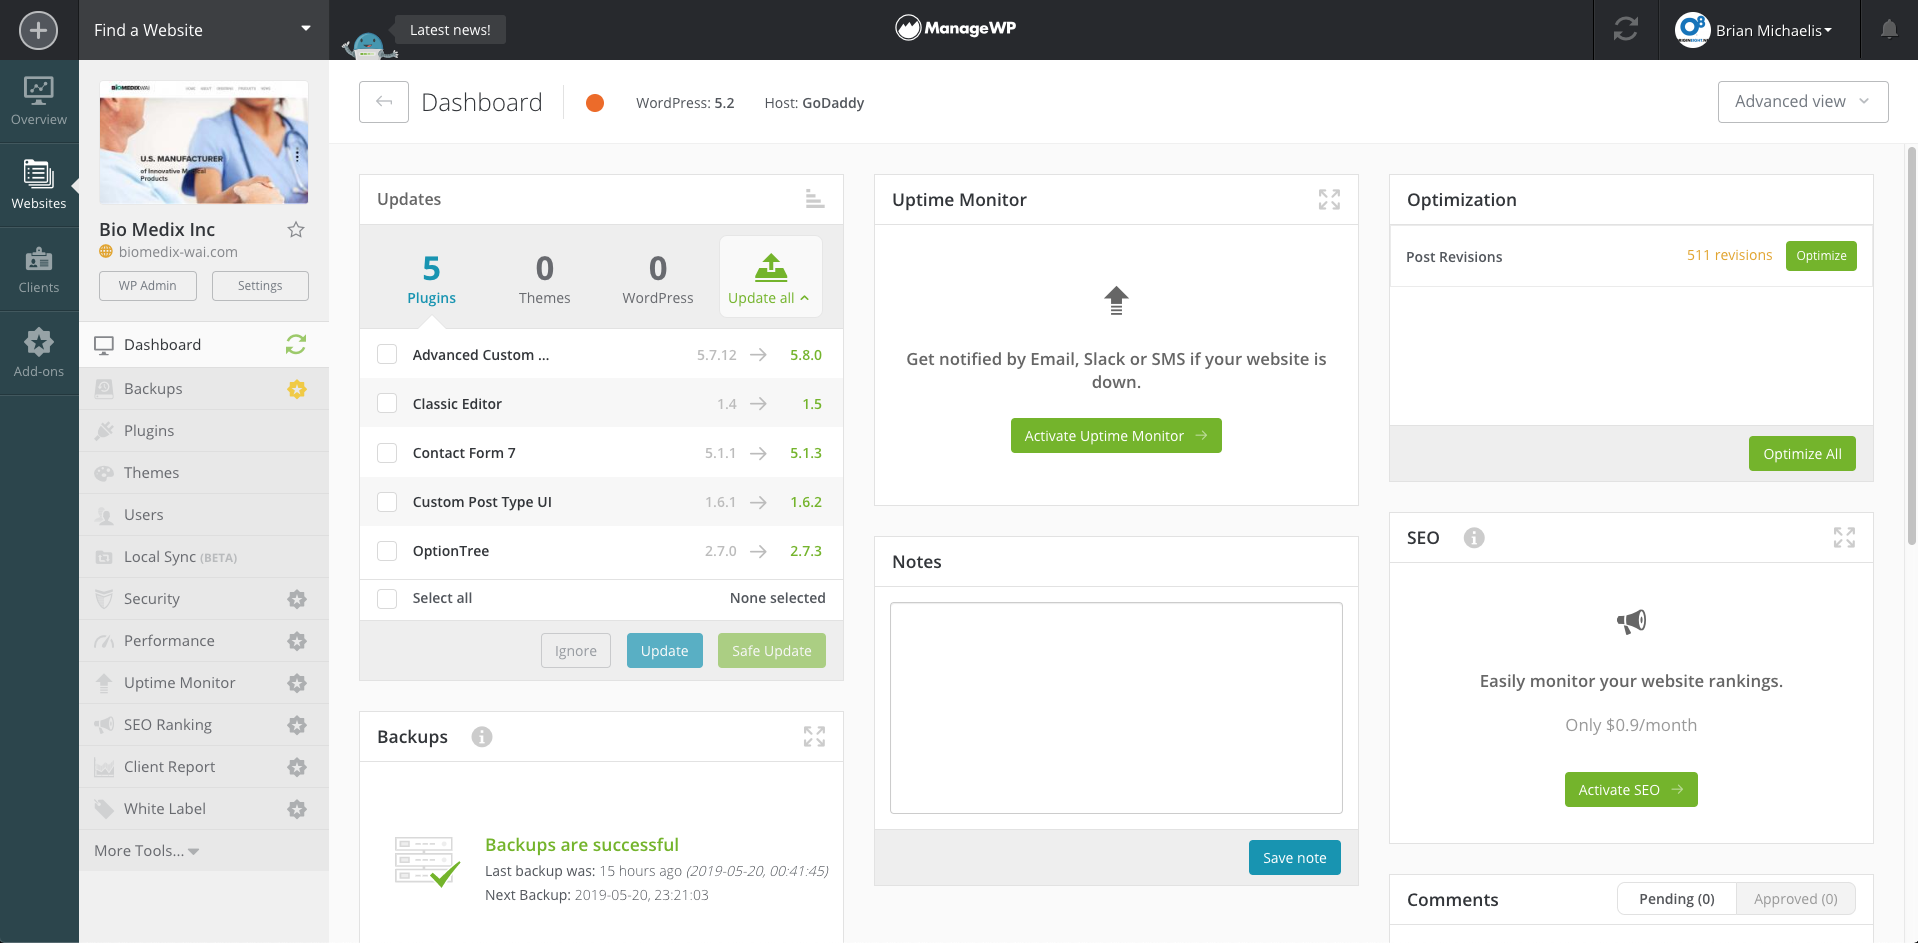
Task: Click the sync refresh icon in top bar
Action: [1625, 30]
